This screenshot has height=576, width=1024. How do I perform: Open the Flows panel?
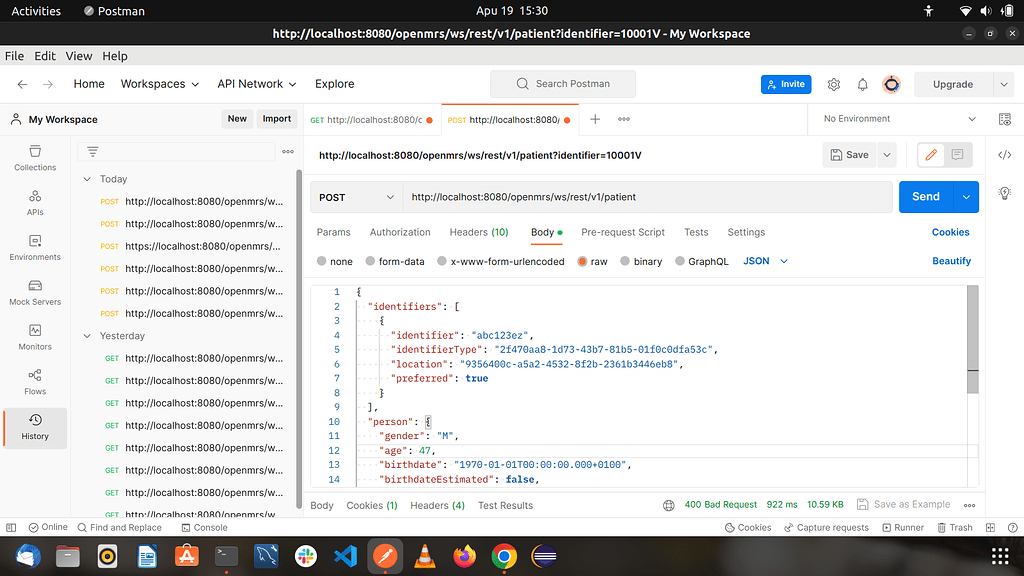coord(34,383)
